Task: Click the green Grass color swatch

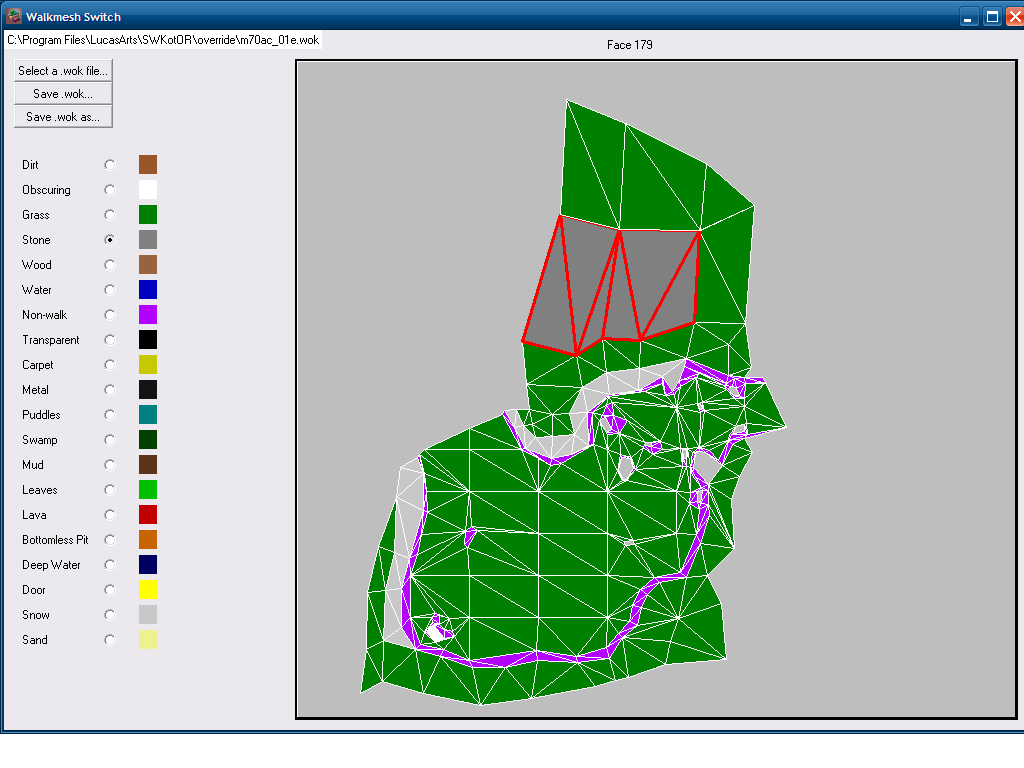Action: click(x=148, y=215)
